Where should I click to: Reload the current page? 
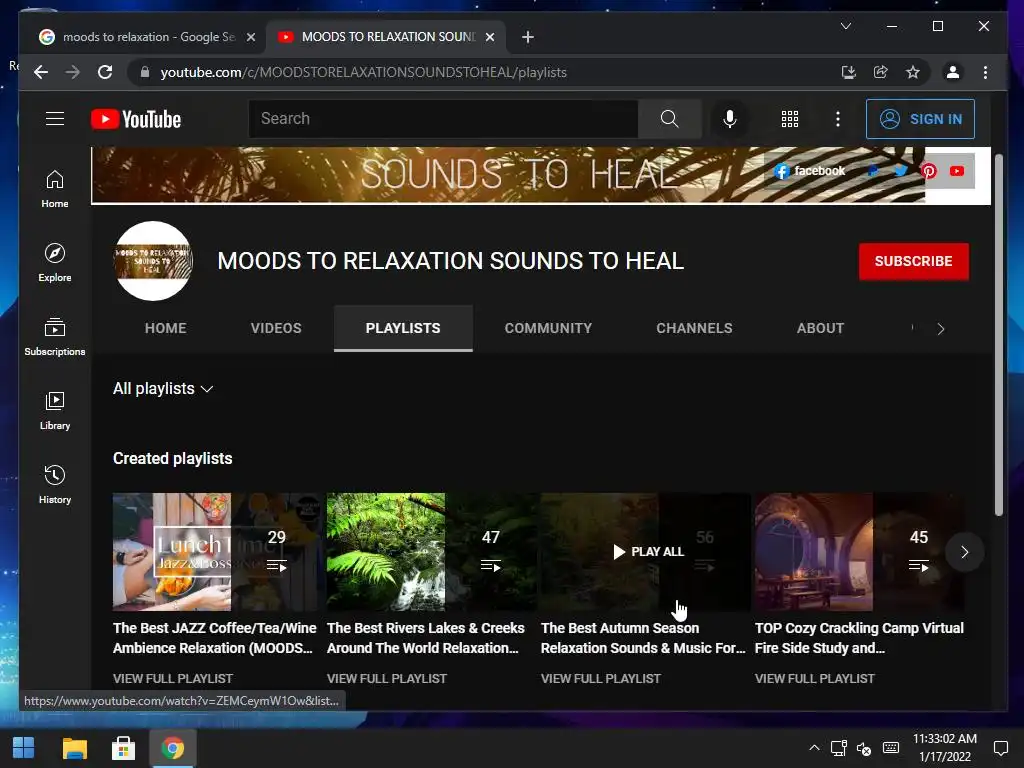105,72
